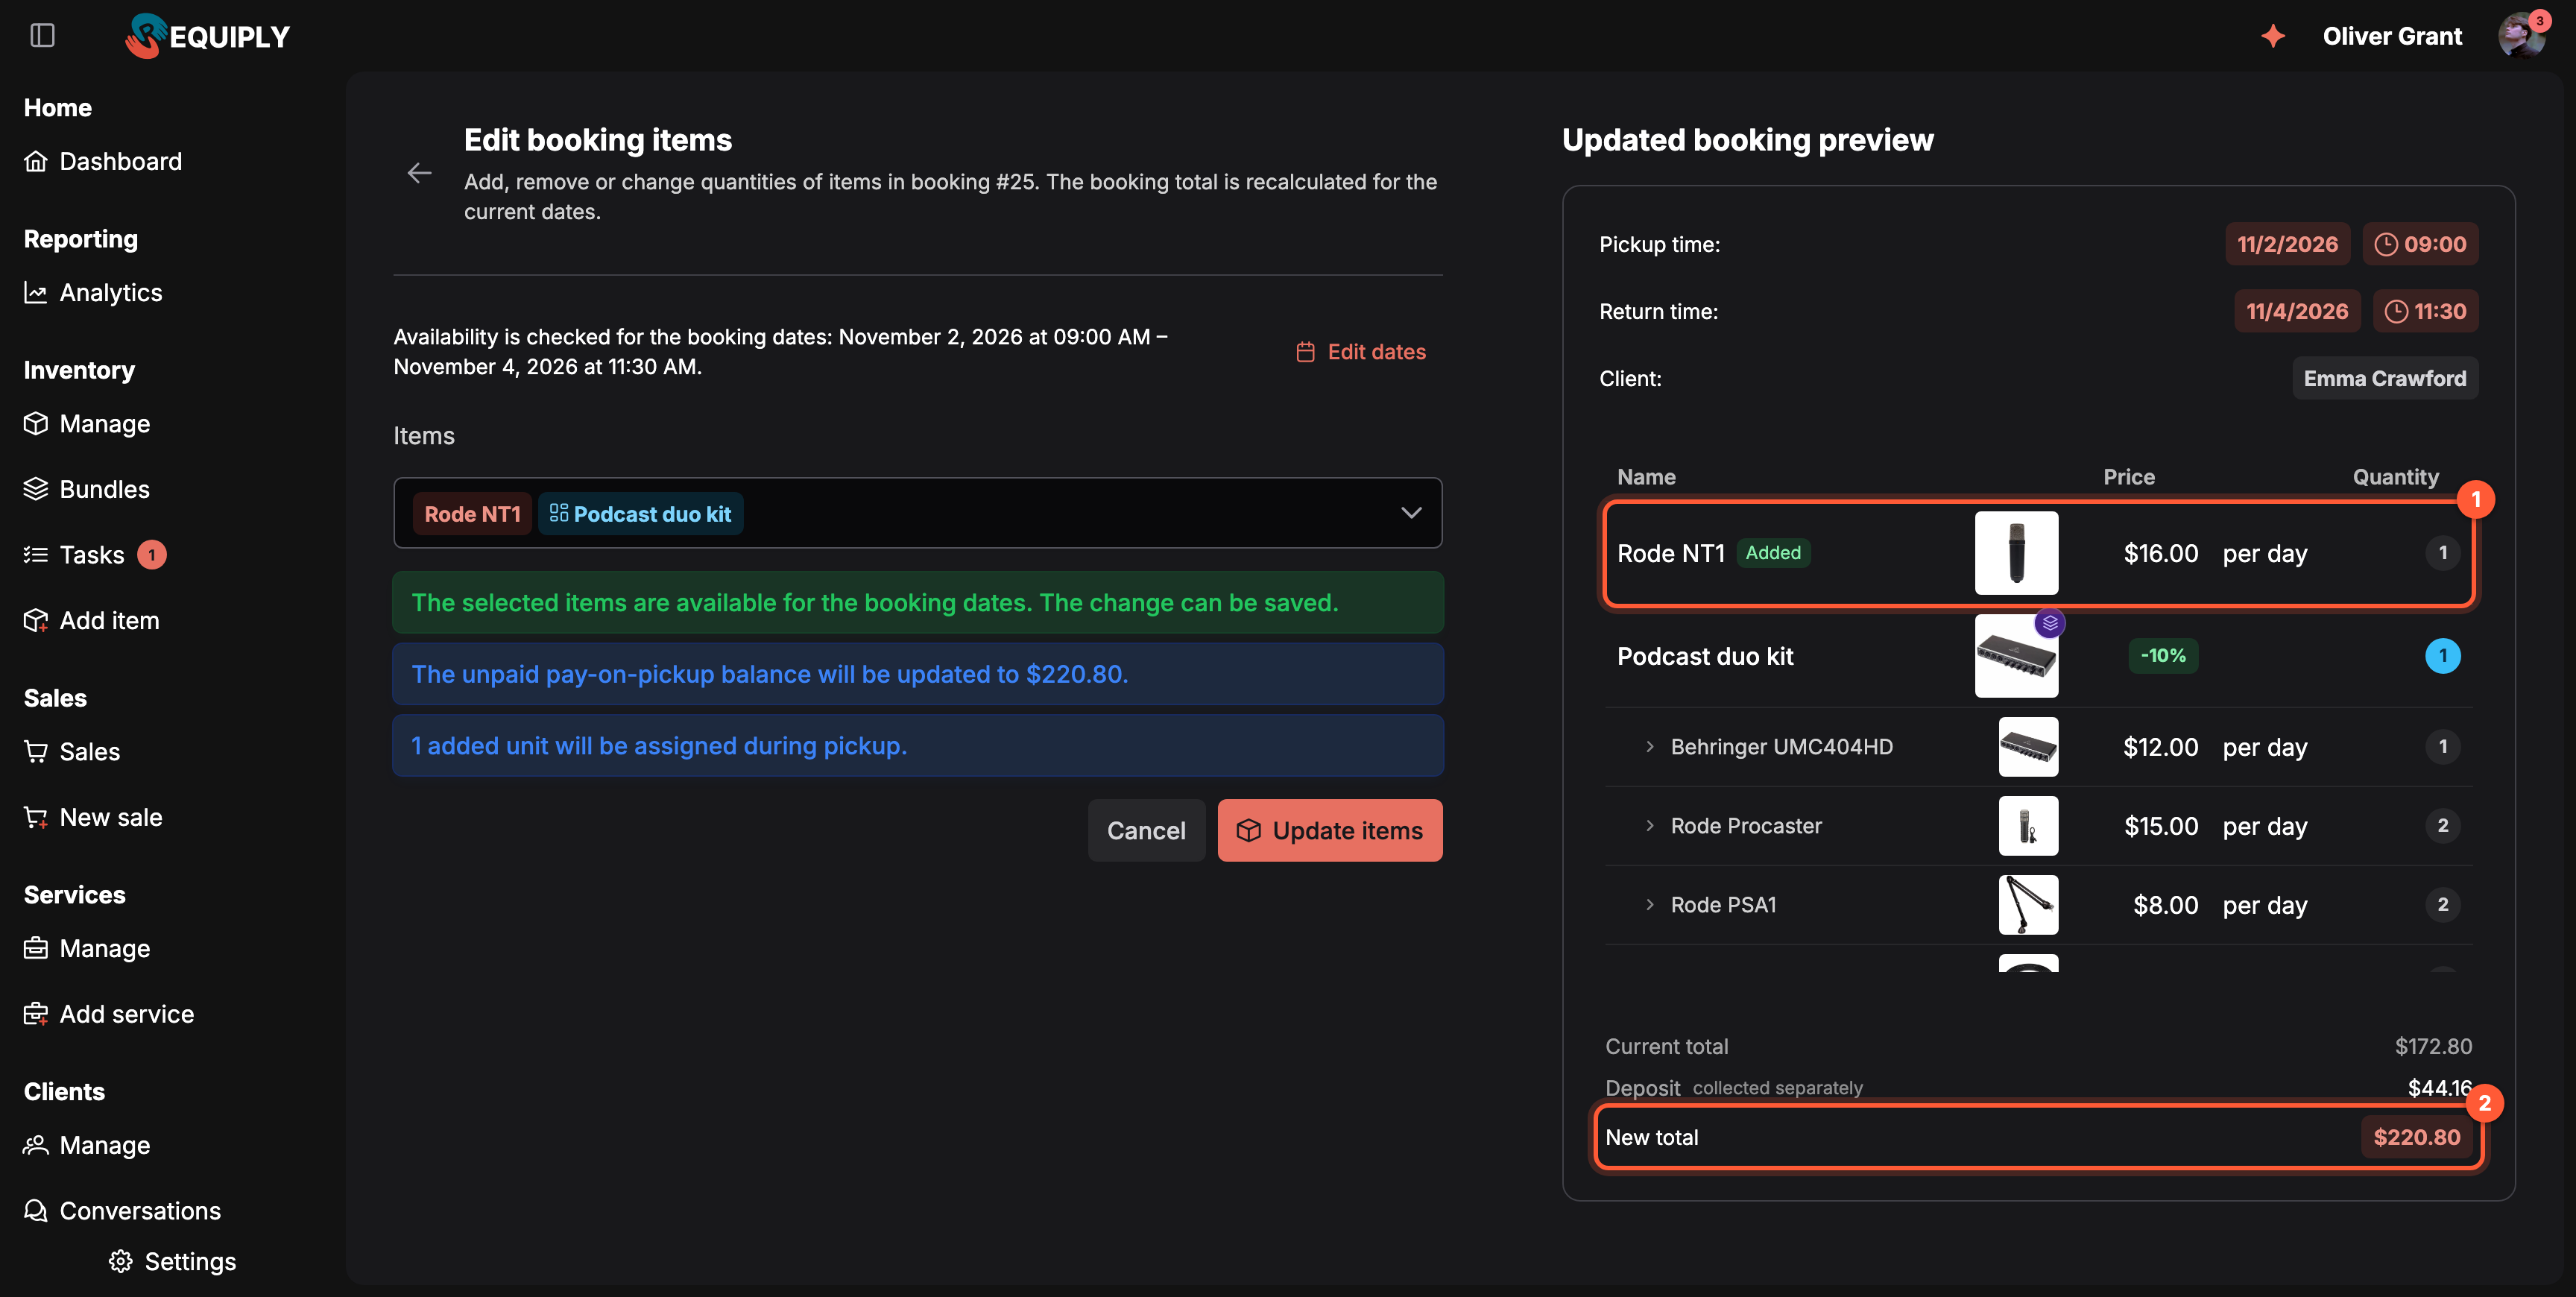The width and height of the screenshot is (2576, 1297).
Task: Open Settings at sidebar bottom
Action: coord(173,1262)
